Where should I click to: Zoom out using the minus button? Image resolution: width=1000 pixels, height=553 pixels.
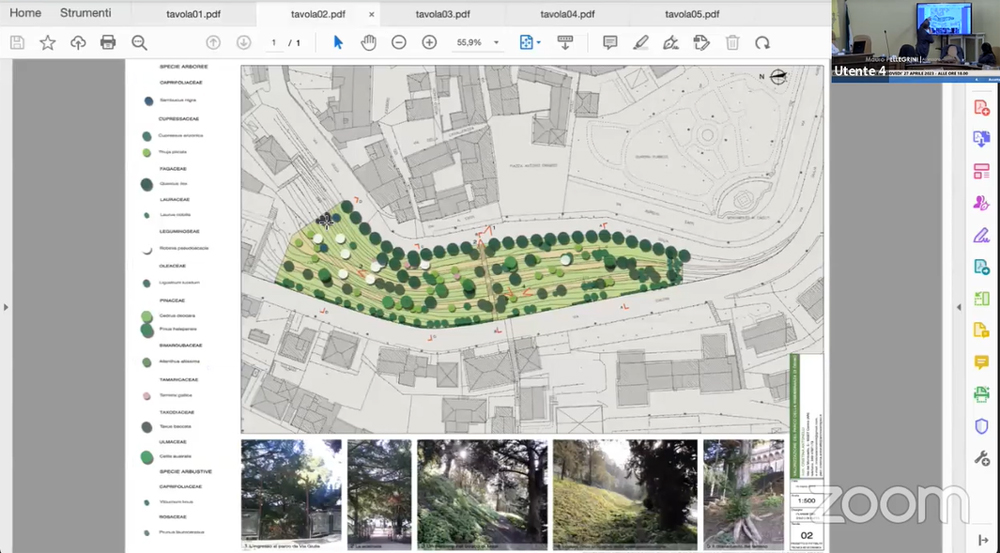coord(399,42)
